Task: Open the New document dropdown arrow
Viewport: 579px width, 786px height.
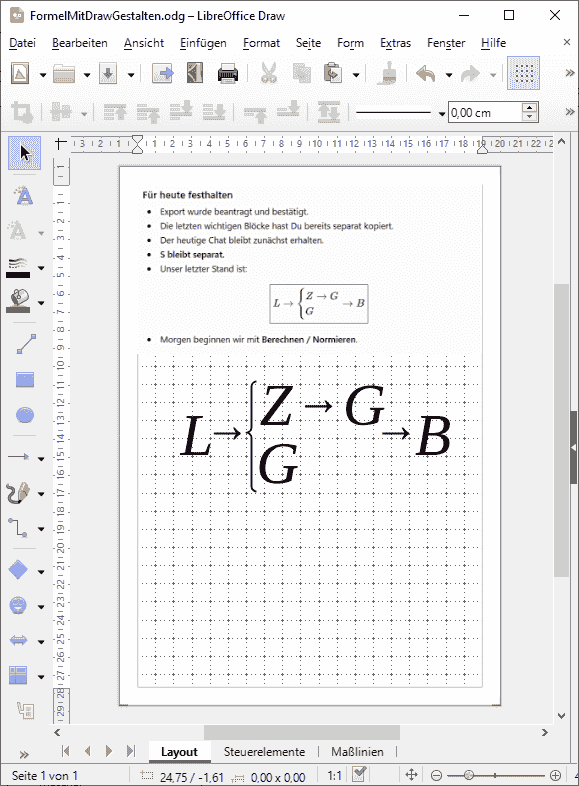Action: [43, 75]
